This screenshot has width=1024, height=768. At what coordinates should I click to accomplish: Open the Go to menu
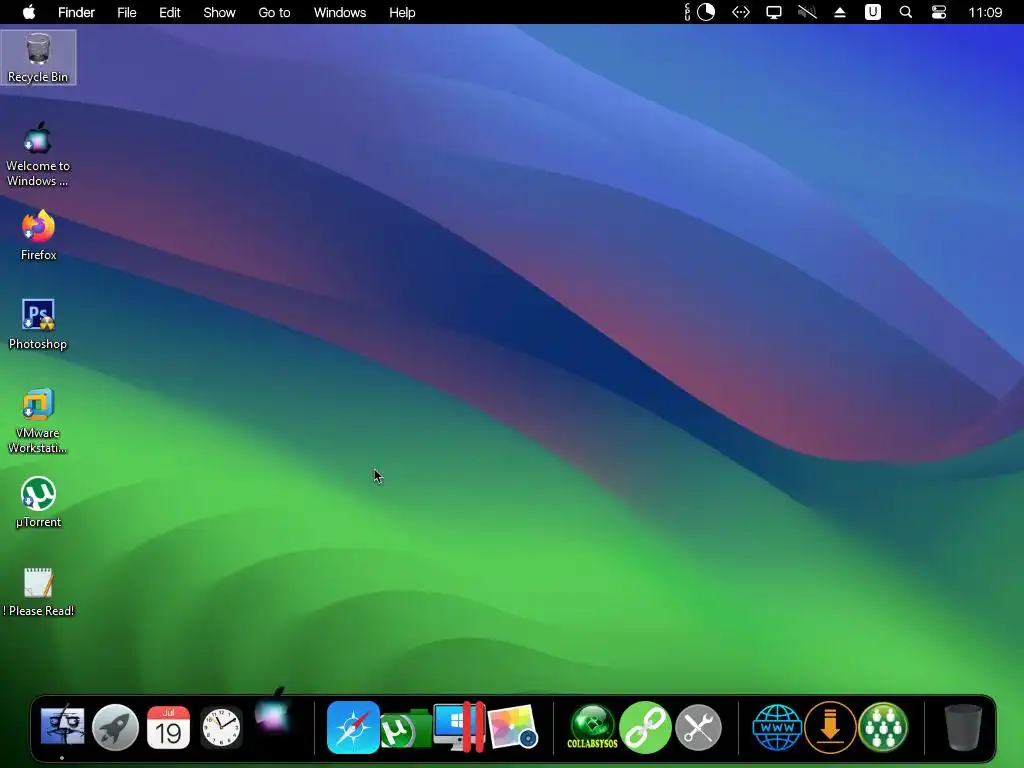point(274,12)
